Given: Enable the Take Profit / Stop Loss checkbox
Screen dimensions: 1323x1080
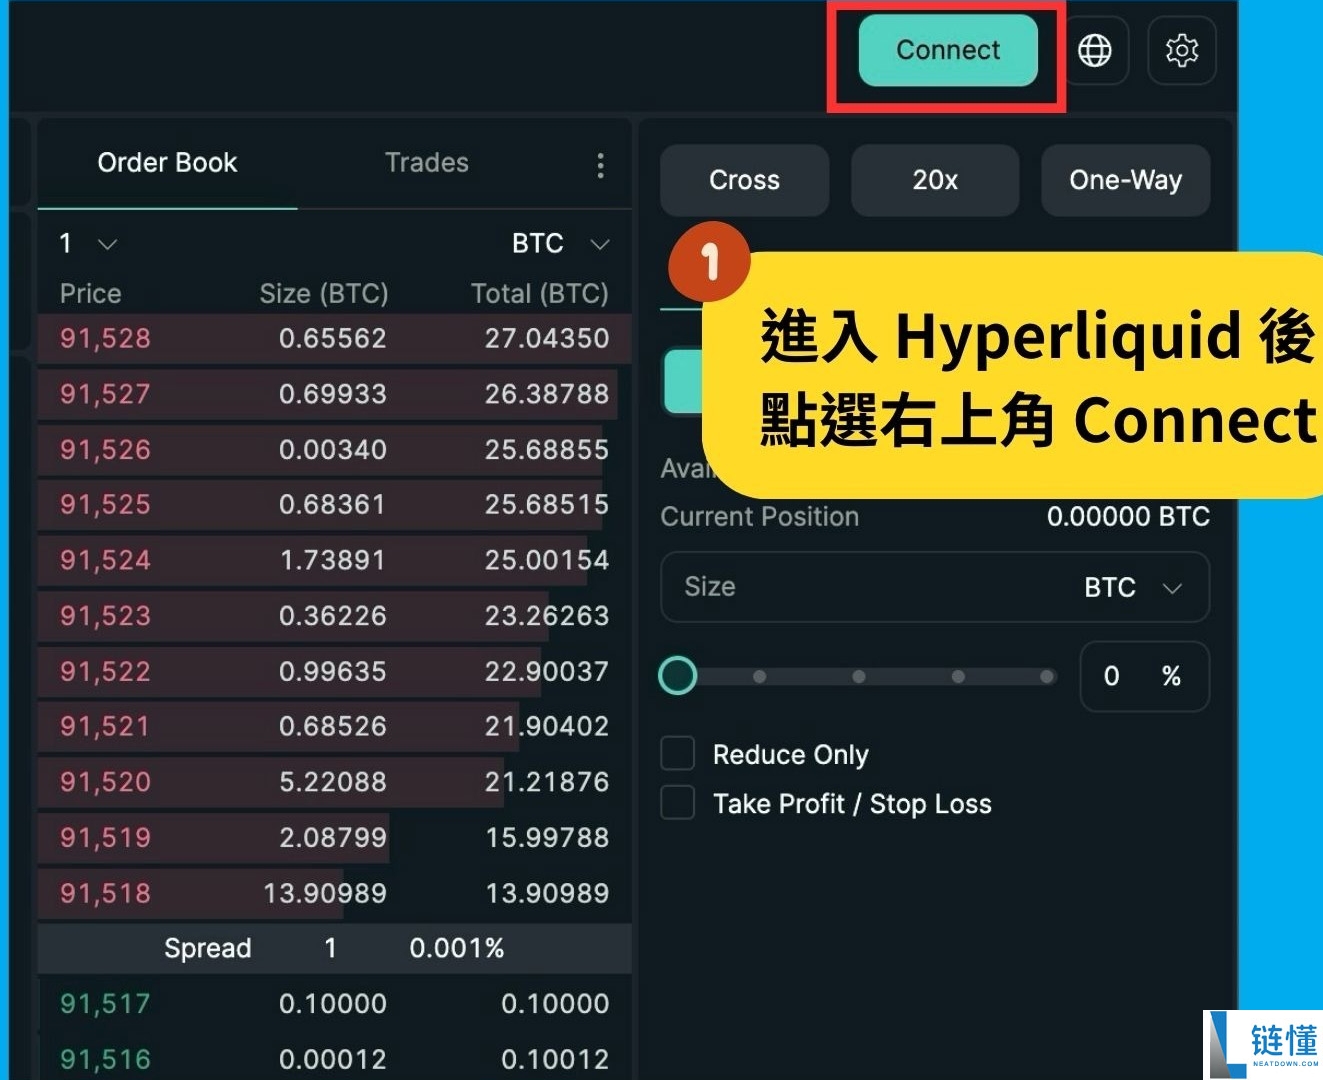Looking at the screenshot, I should tap(677, 802).
